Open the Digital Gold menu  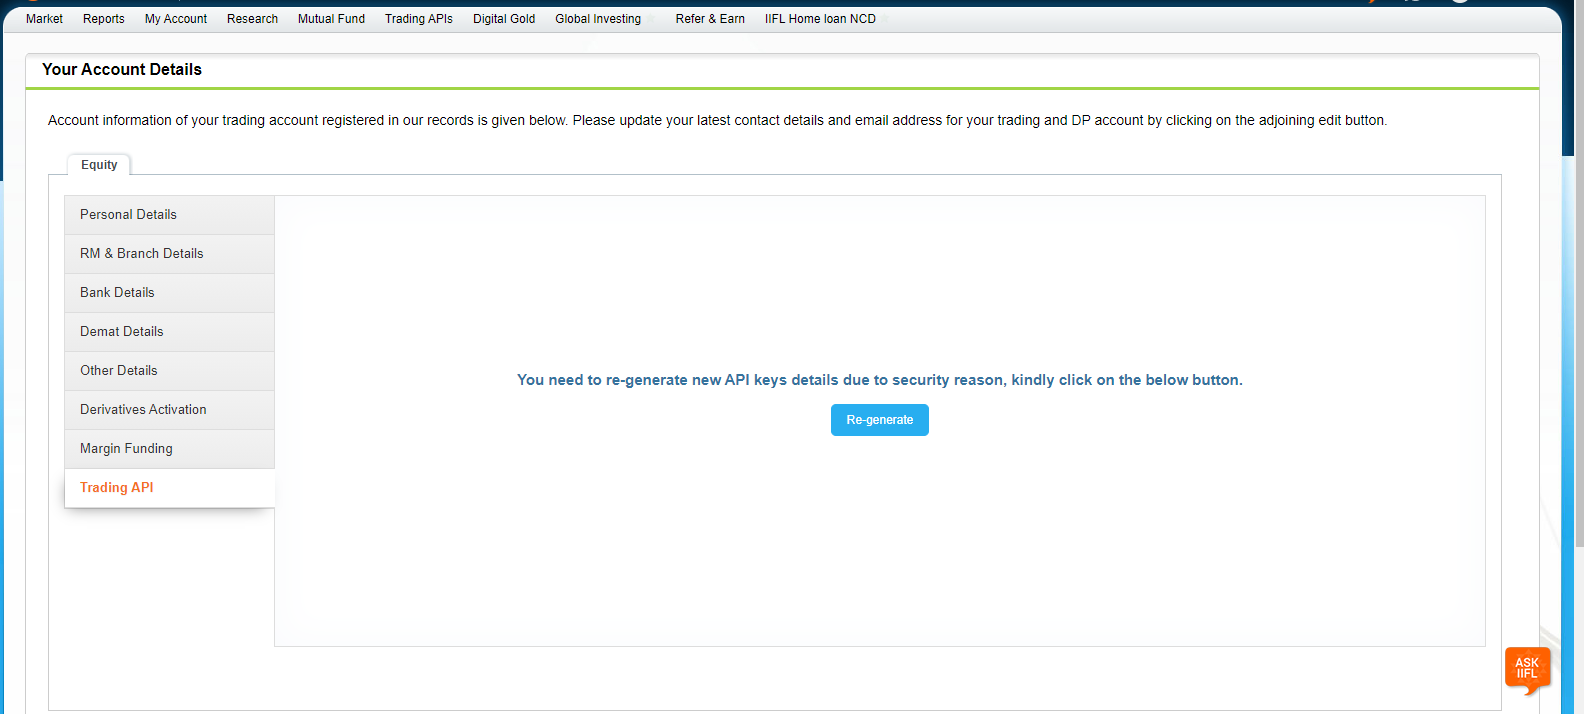point(504,19)
